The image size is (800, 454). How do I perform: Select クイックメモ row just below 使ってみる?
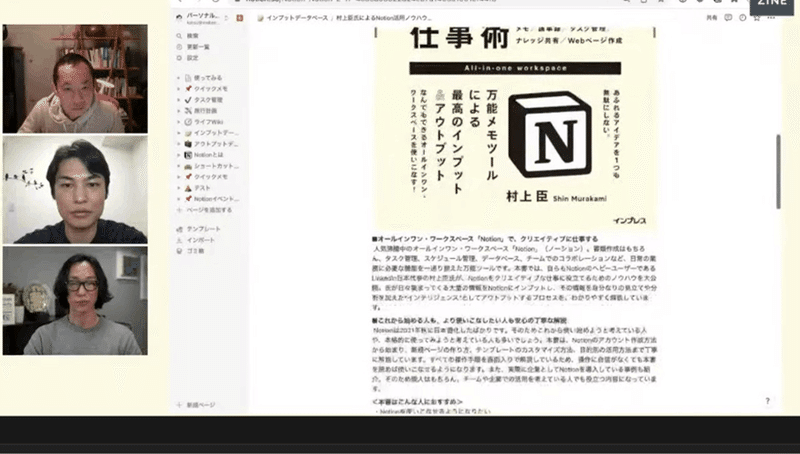[211, 89]
